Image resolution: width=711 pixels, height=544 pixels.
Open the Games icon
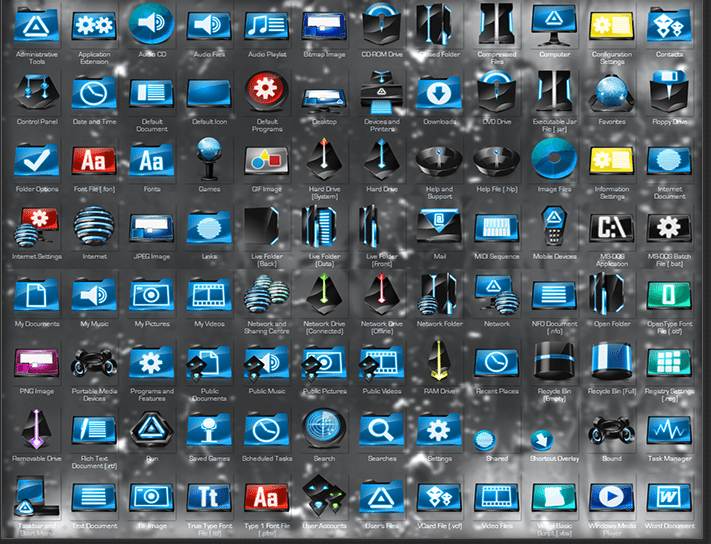click(209, 159)
